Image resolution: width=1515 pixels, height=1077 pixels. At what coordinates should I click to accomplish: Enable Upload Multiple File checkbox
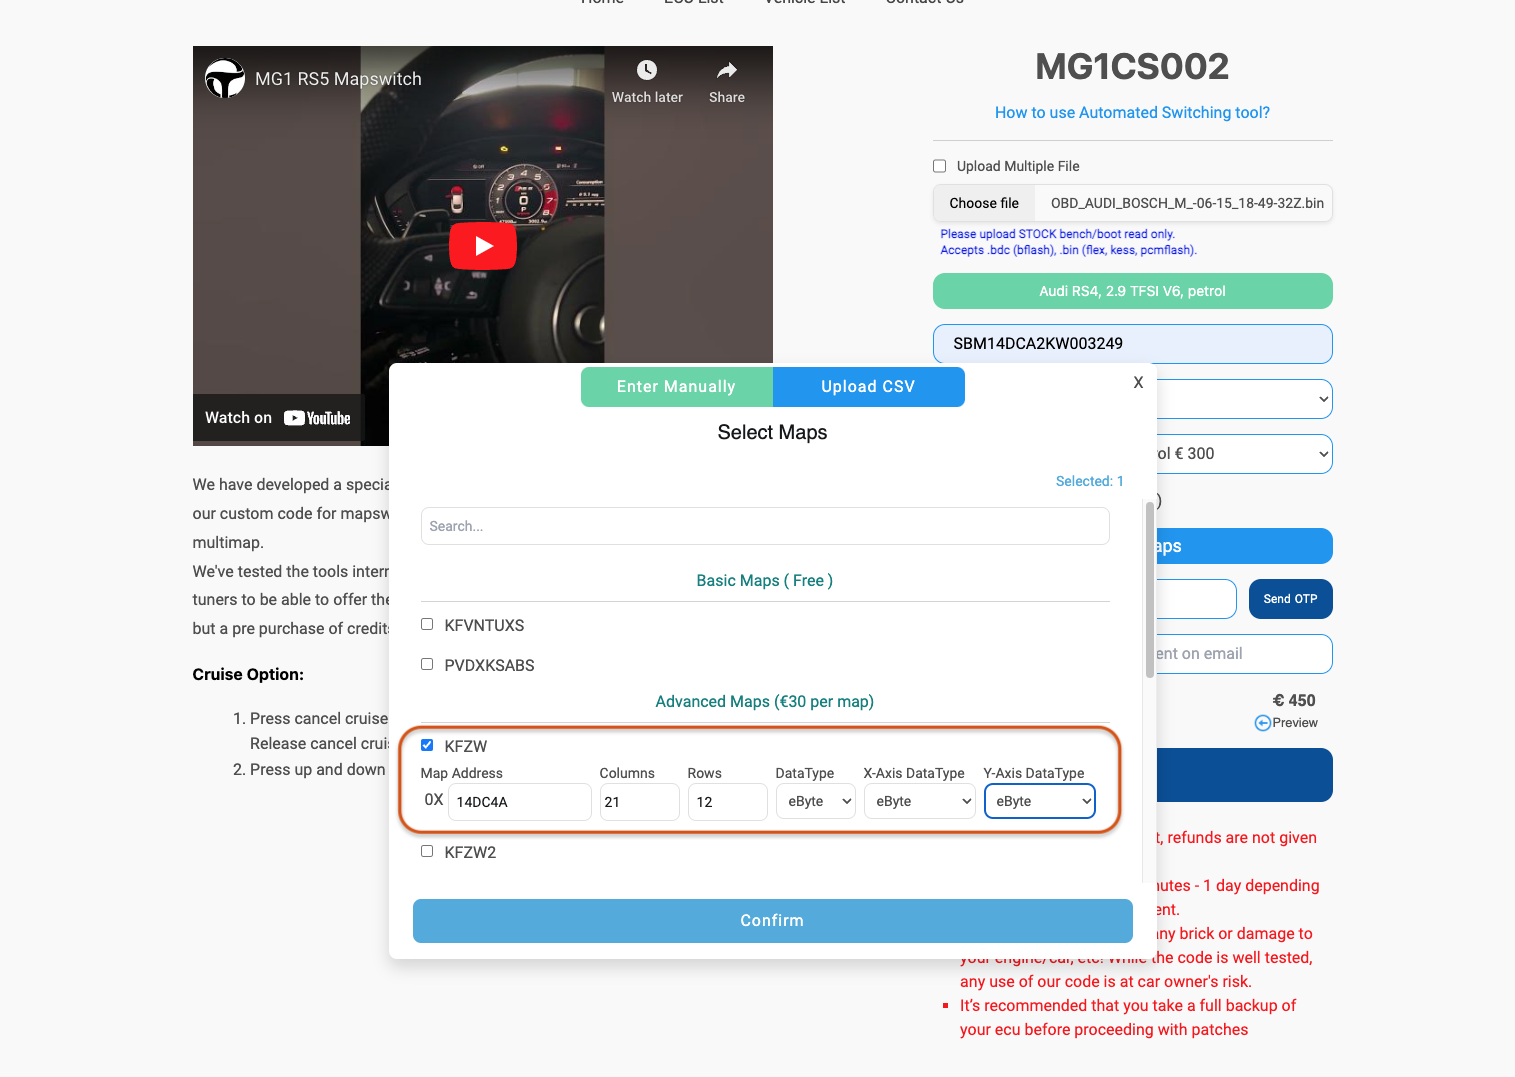click(939, 166)
